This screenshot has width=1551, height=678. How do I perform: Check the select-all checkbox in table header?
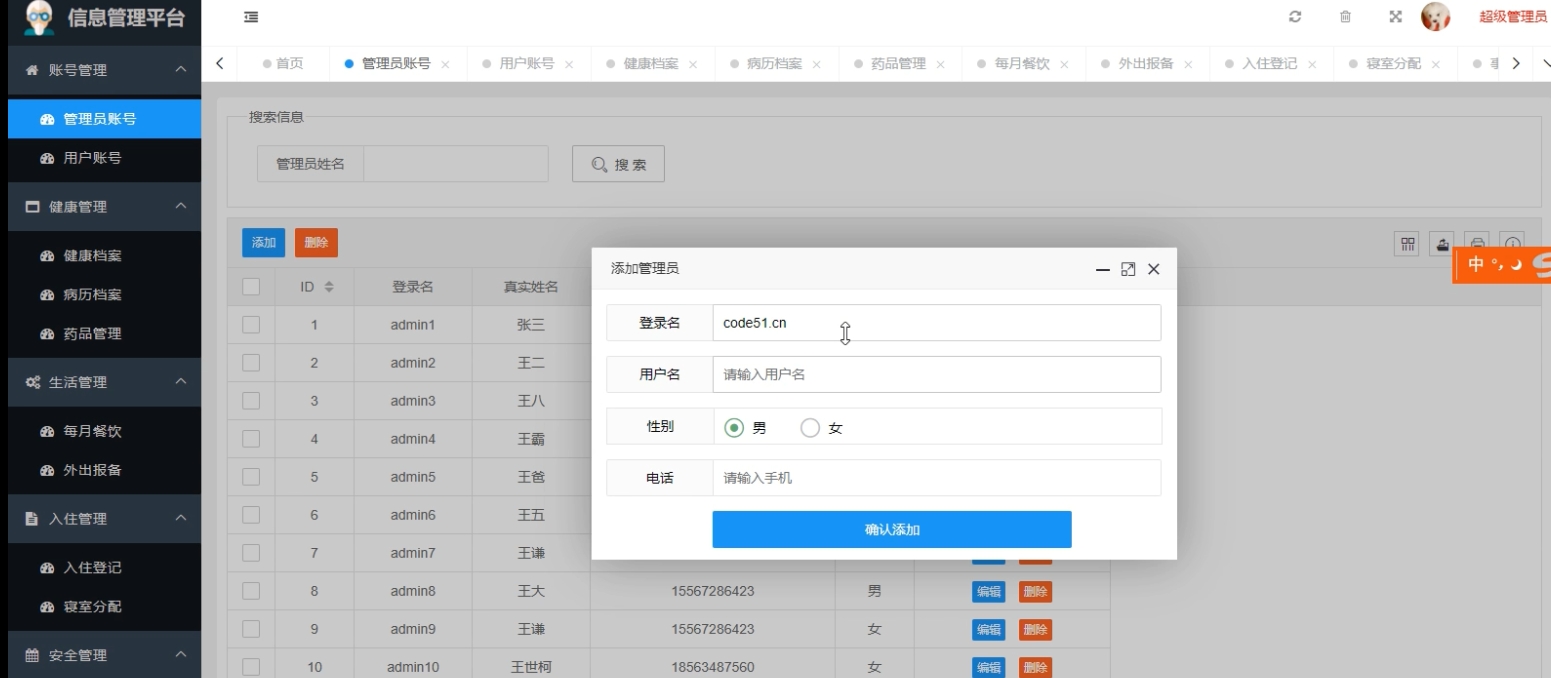[253, 286]
